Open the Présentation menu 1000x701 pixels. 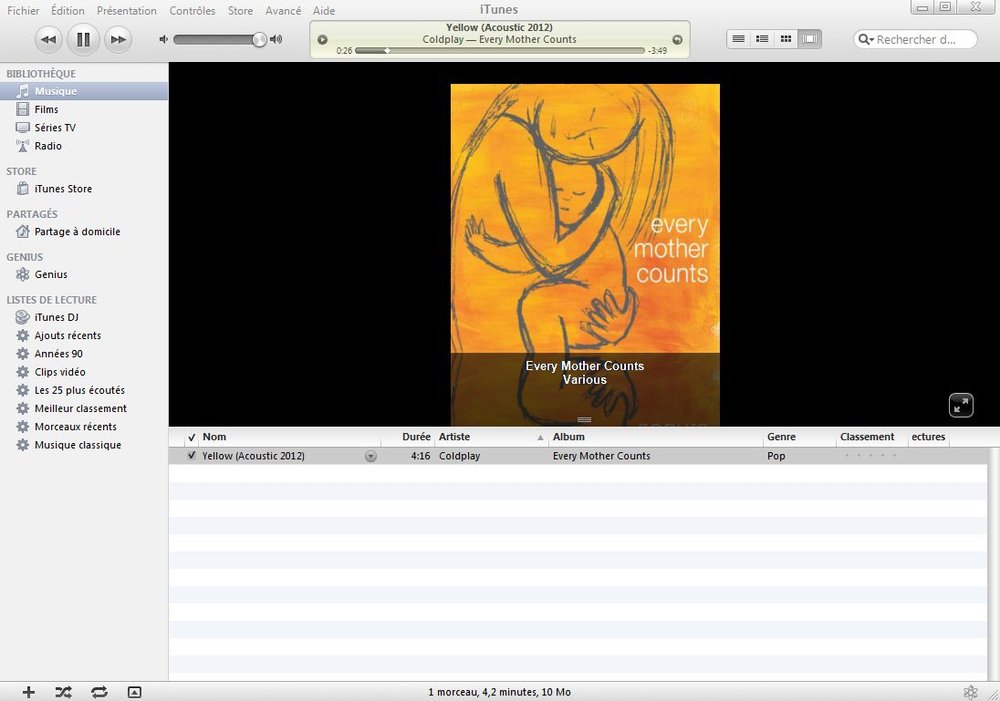126,10
